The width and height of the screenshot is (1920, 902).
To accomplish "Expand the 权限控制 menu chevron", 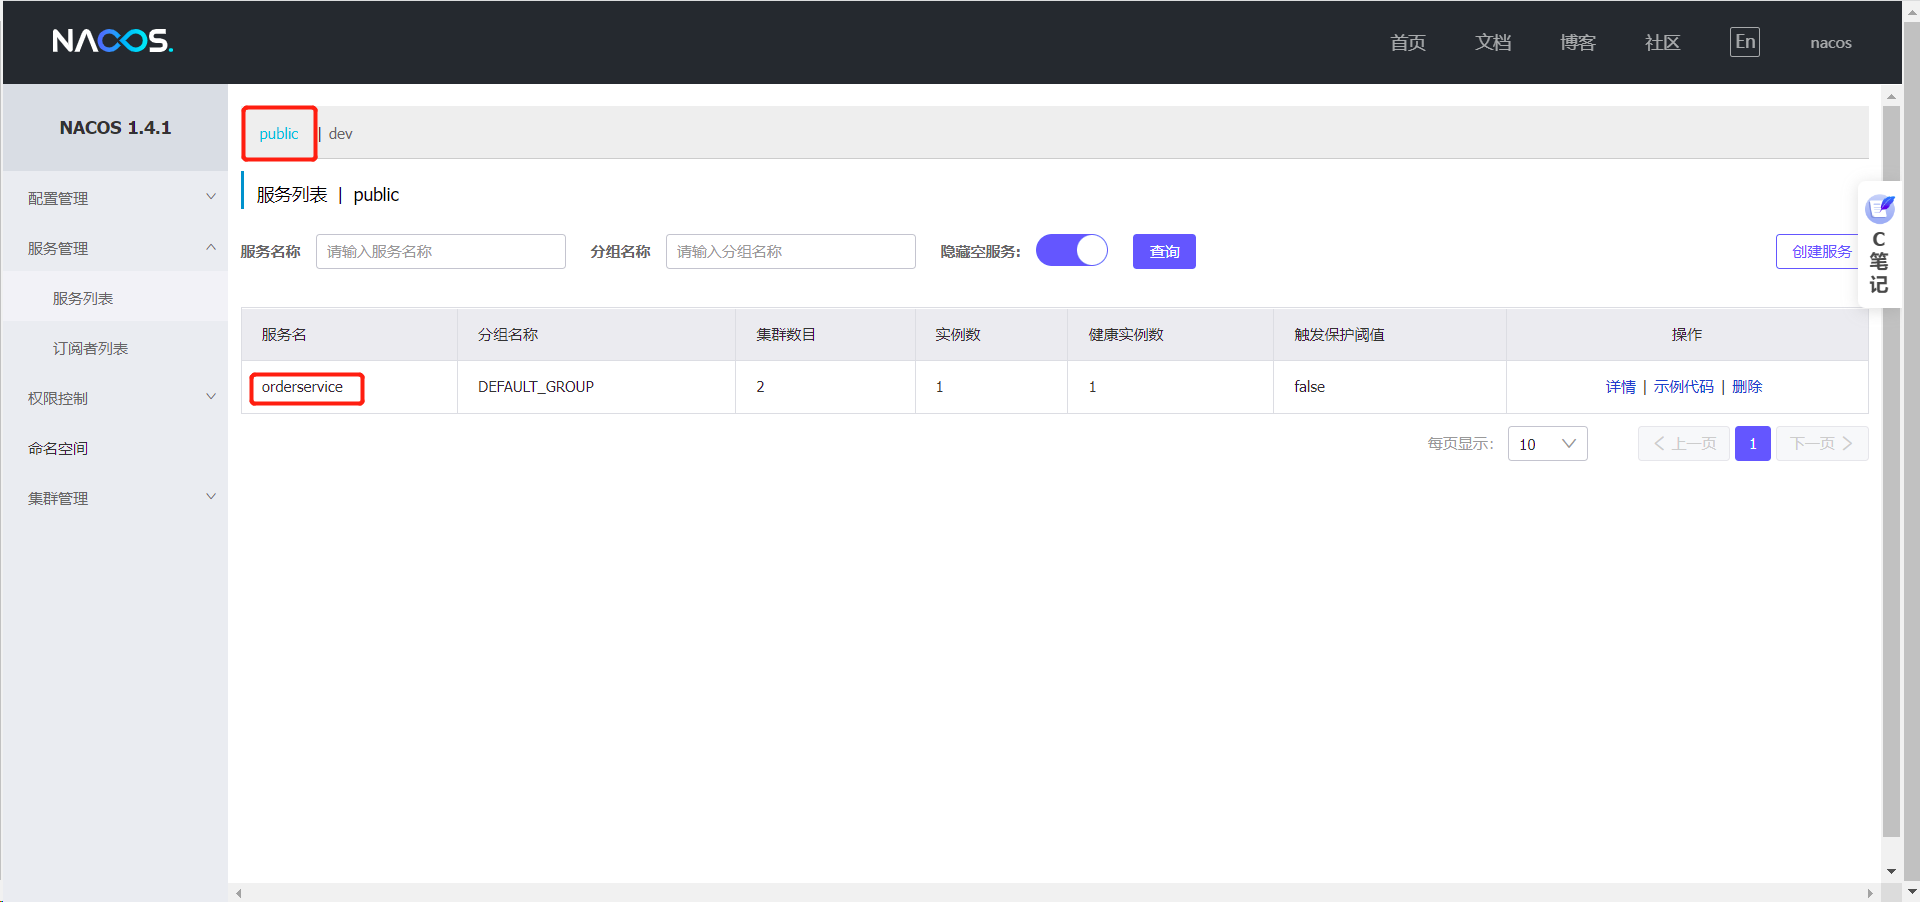I will [211, 397].
